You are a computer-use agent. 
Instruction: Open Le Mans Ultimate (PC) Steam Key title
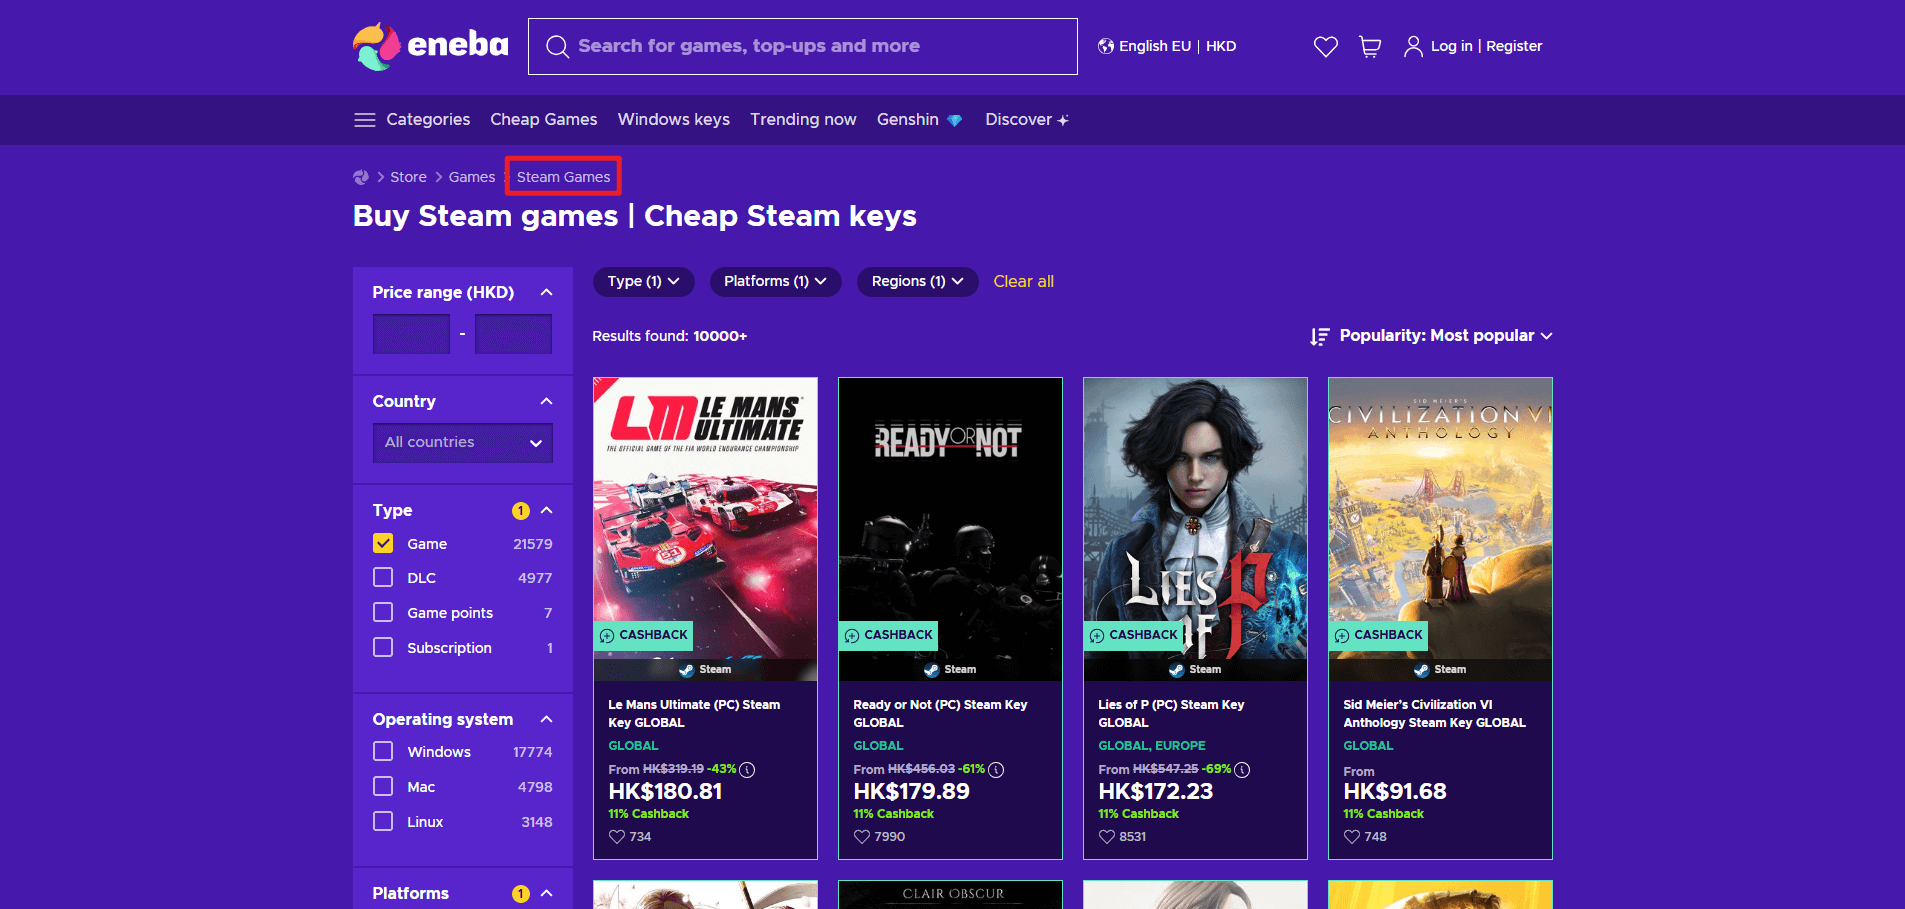coord(694,714)
